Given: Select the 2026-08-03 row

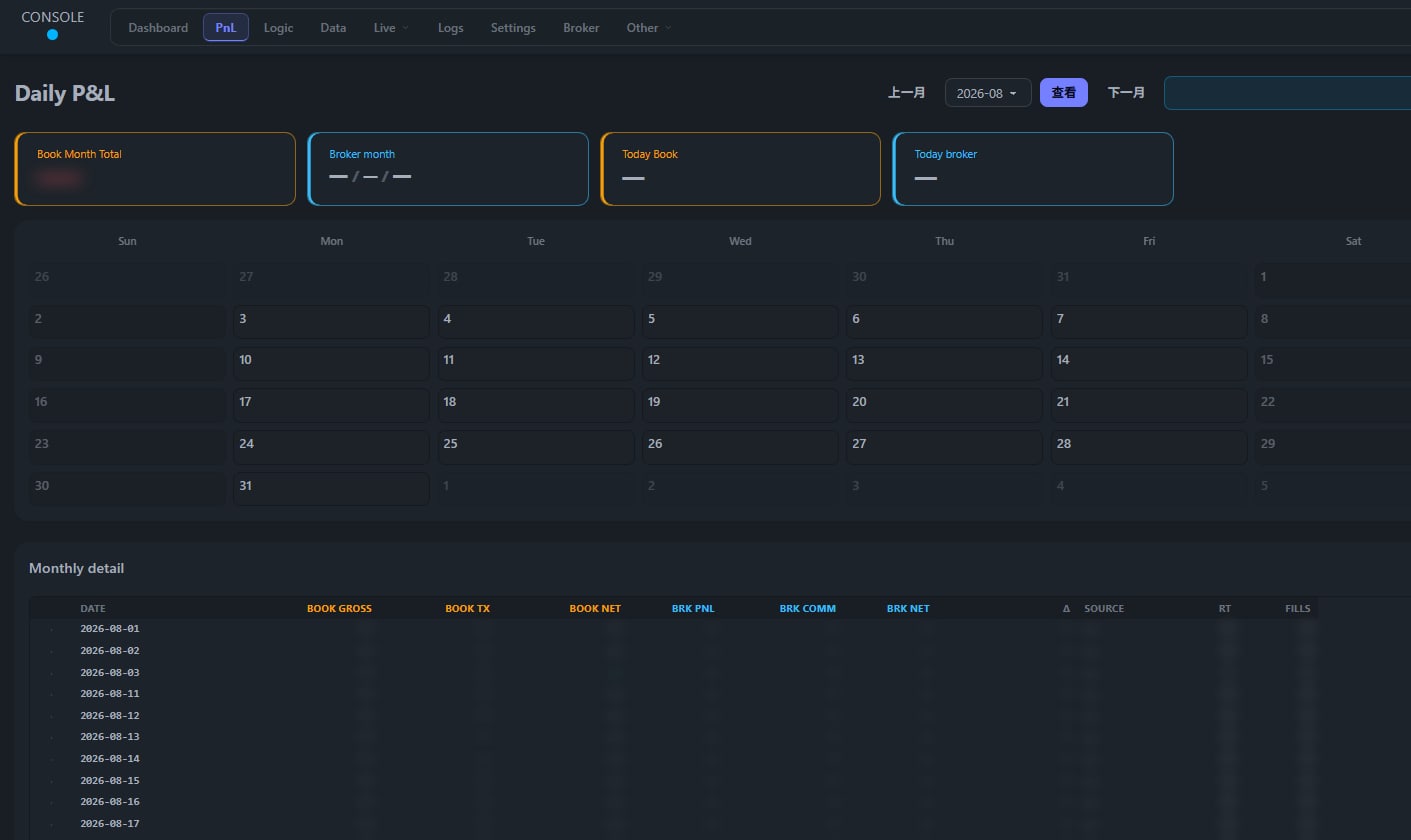Looking at the screenshot, I should click(x=673, y=673).
